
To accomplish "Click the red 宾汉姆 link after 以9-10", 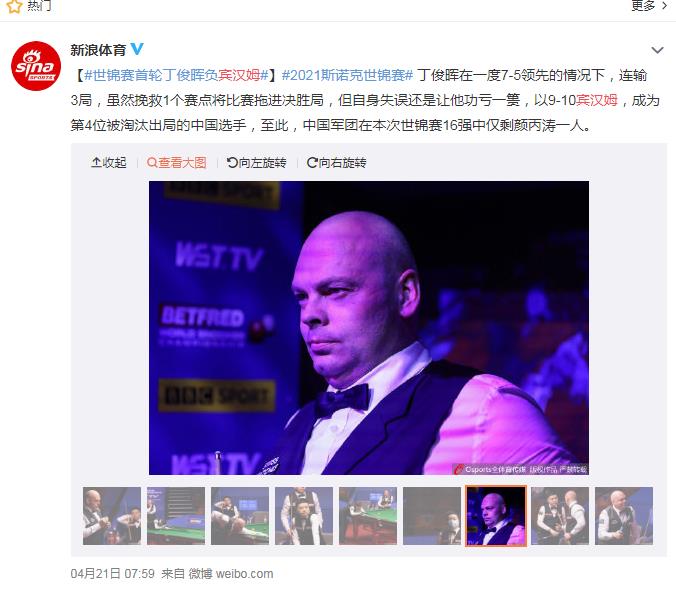I will (597, 100).
